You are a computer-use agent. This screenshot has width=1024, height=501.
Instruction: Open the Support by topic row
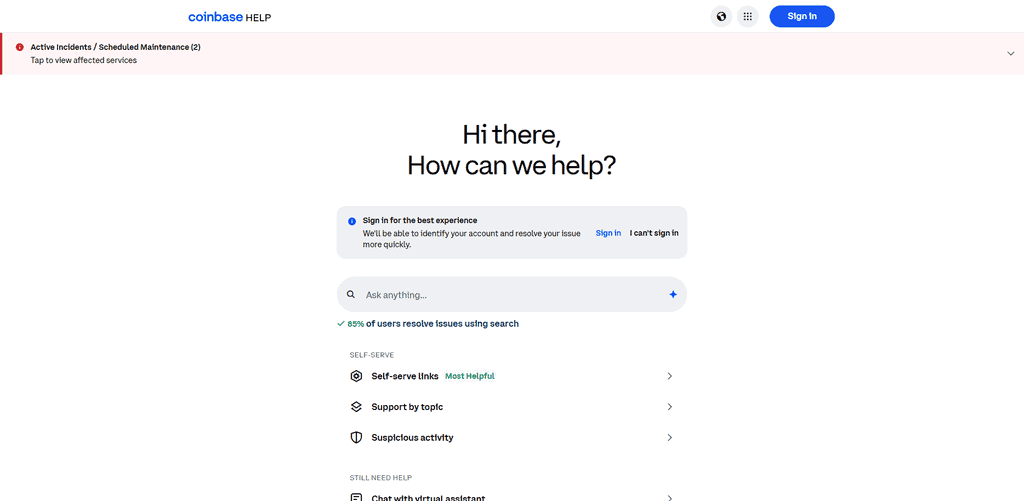click(512, 407)
